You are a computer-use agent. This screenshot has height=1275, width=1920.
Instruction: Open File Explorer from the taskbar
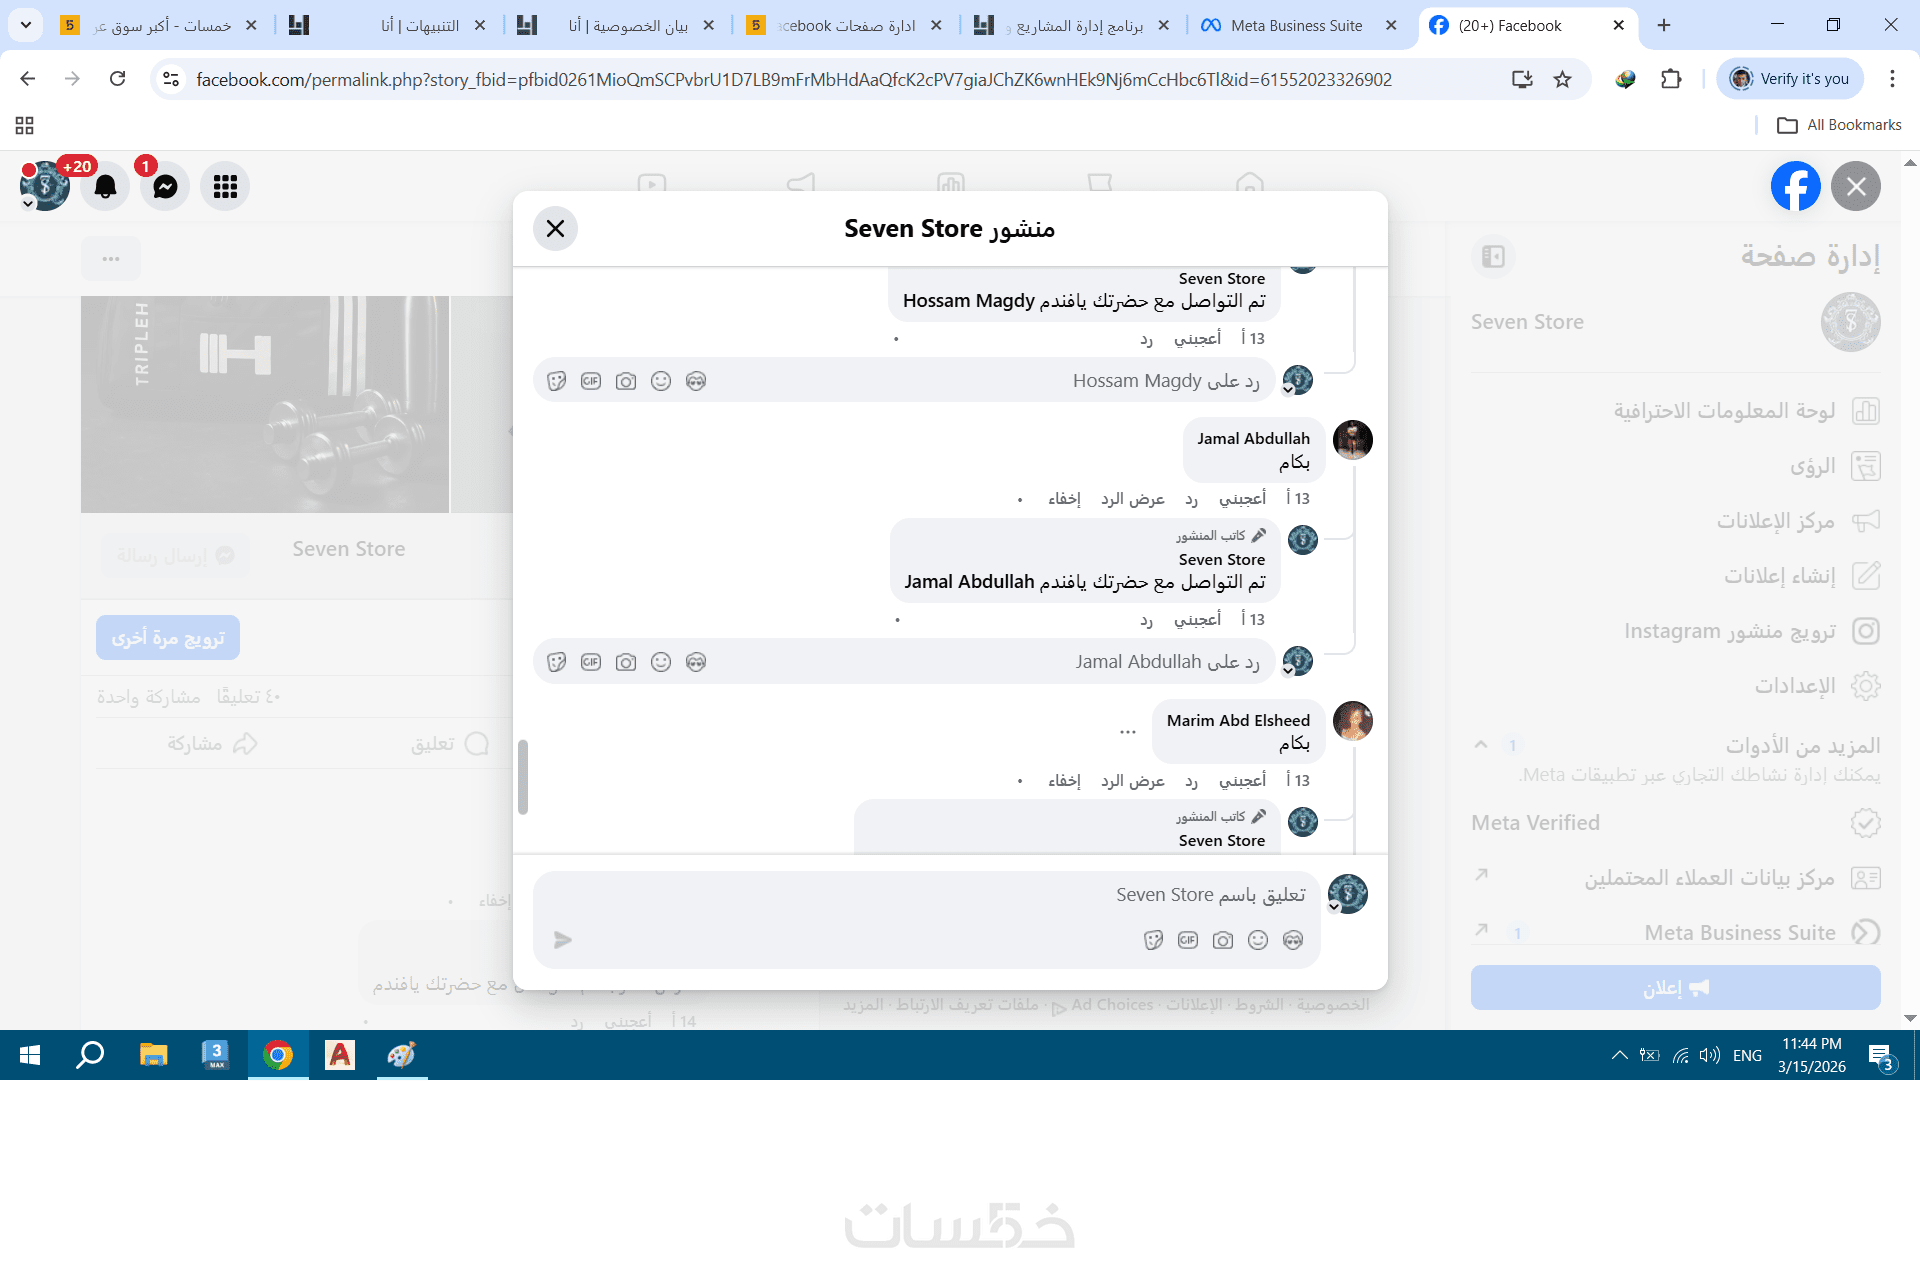point(153,1055)
